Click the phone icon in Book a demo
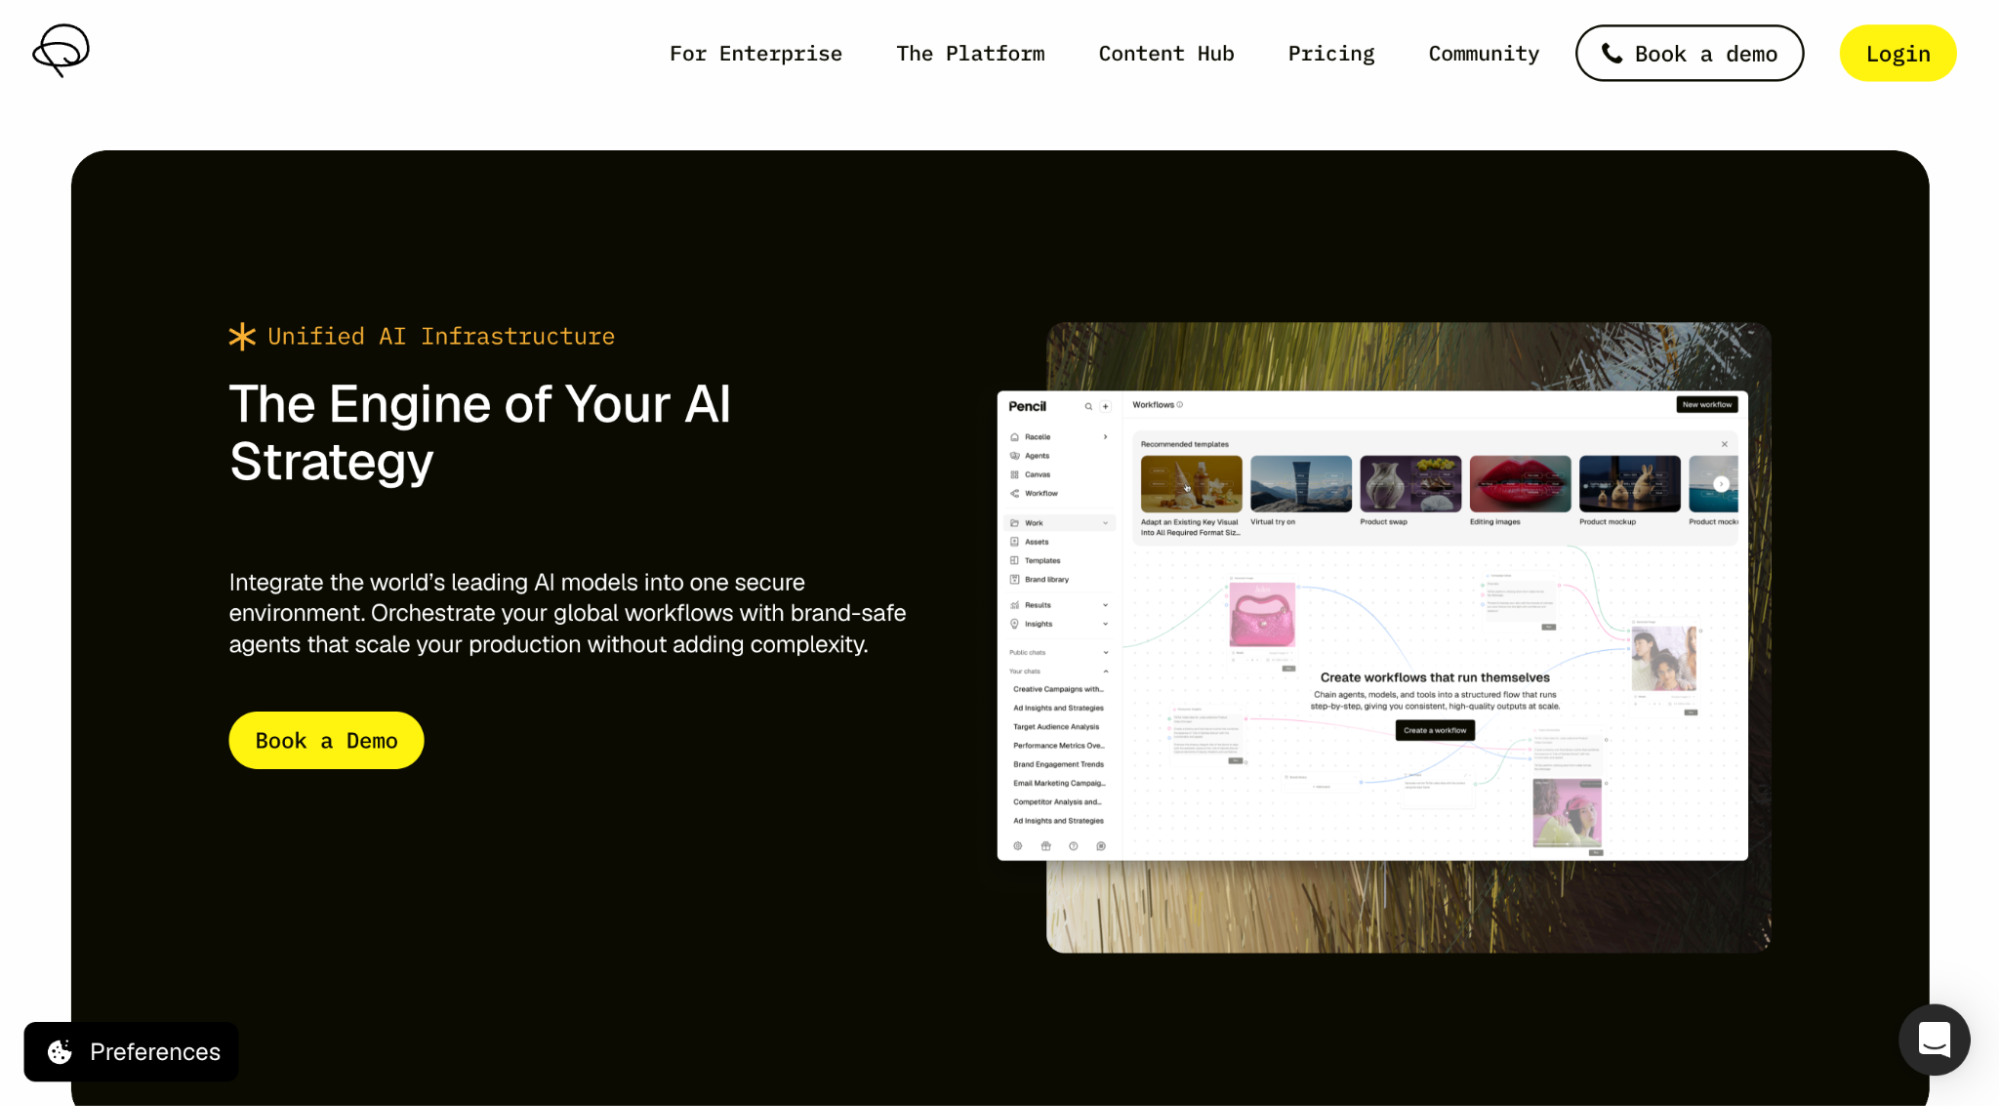The width and height of the screenshot is (1999, 1106). [1612, 53]
